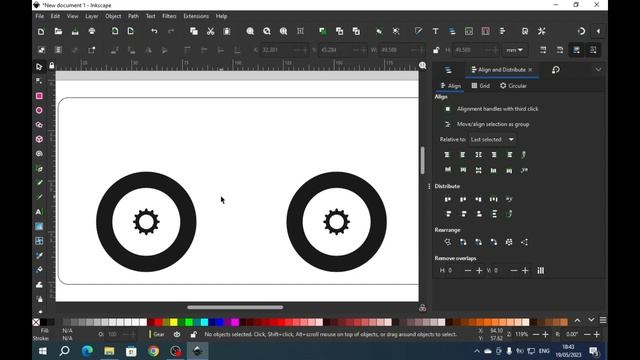Click the Paste clipboard icon
Image resolution: width=640 pixels, height=360 pixels.
coord(227,31)
